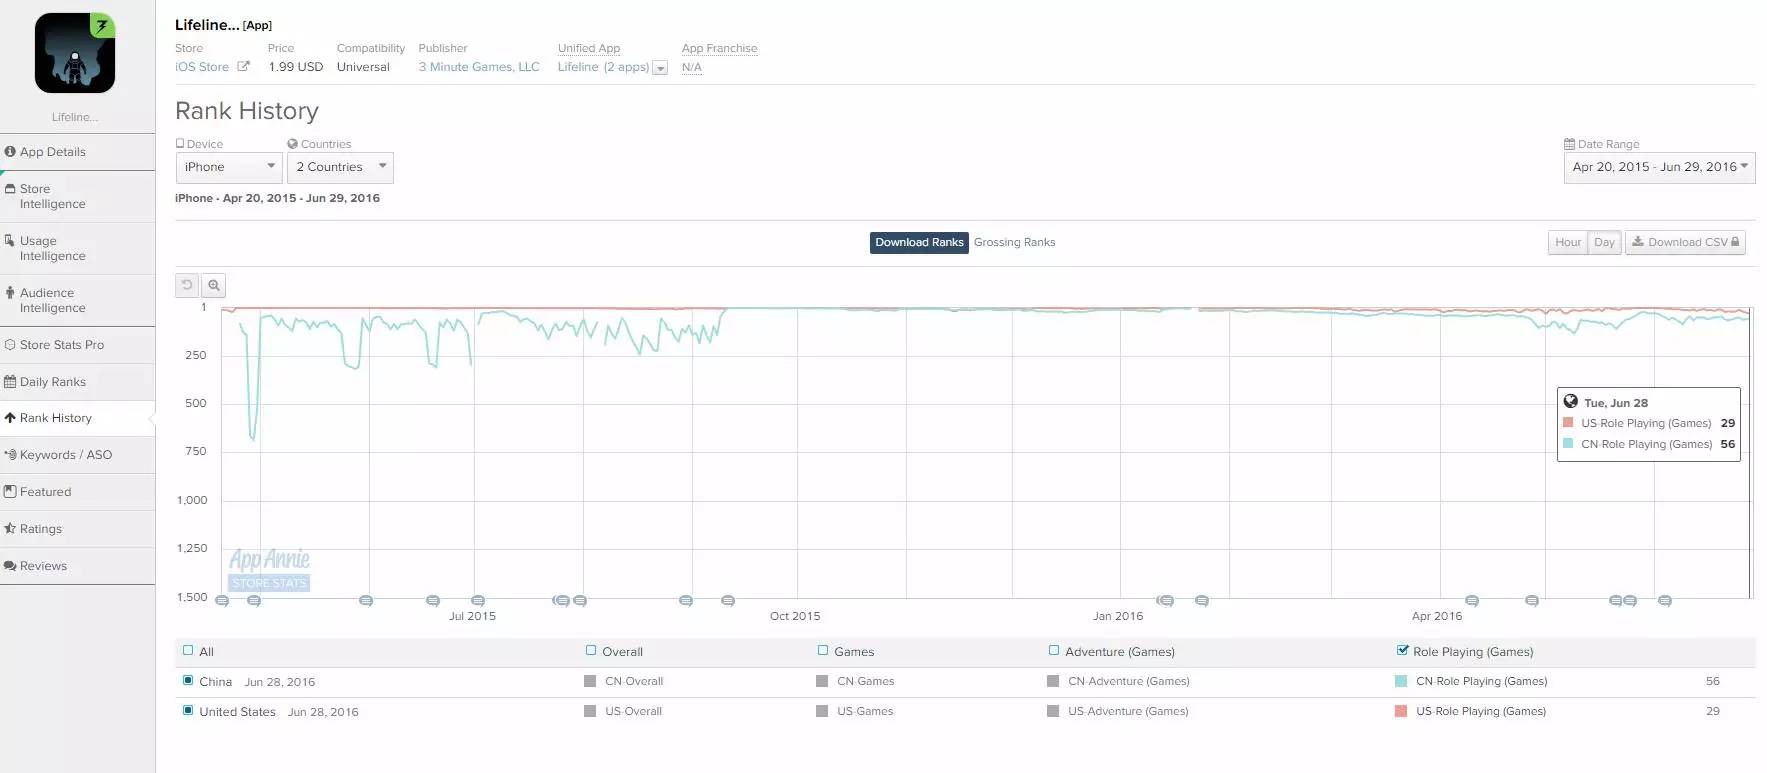Click the Rank History page heading
Viewport: 1767px width, 773px height.
[x=247, y=111]
